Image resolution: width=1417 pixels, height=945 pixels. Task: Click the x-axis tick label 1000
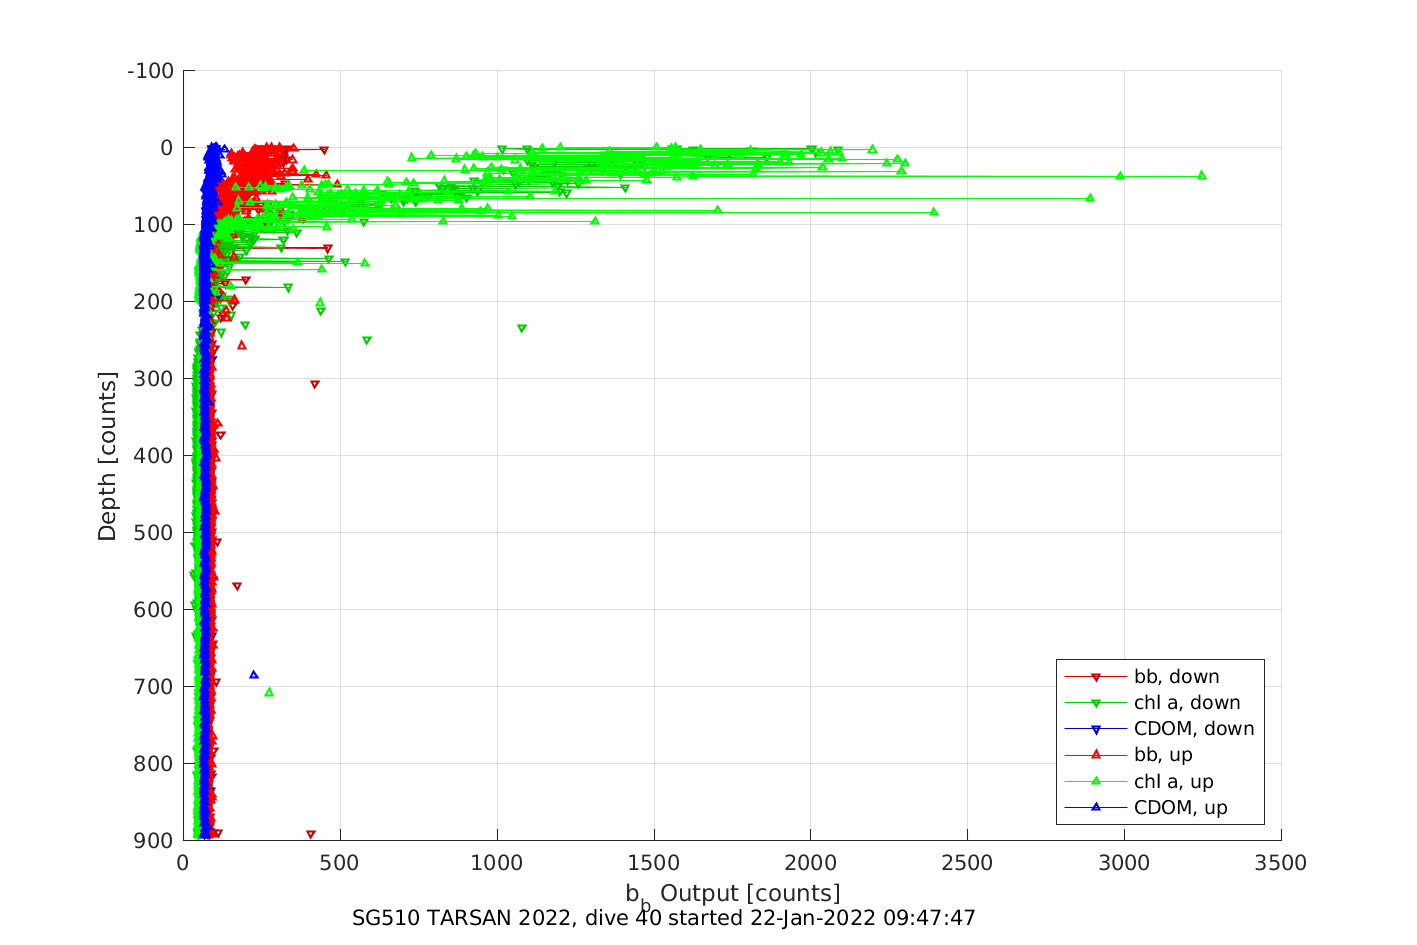tap(497, 863)
